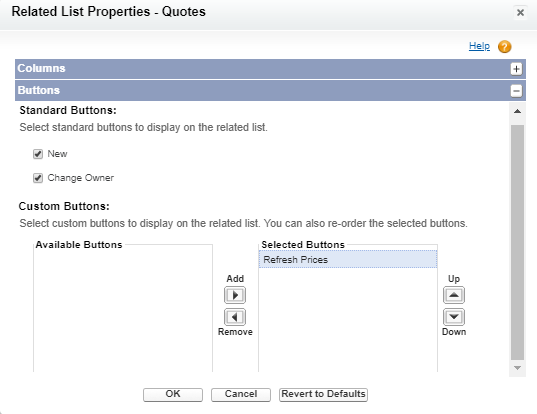This screenshot has height=414, width=537.
Task: Close the Related List Properties dialog
Action: point(520,13)
